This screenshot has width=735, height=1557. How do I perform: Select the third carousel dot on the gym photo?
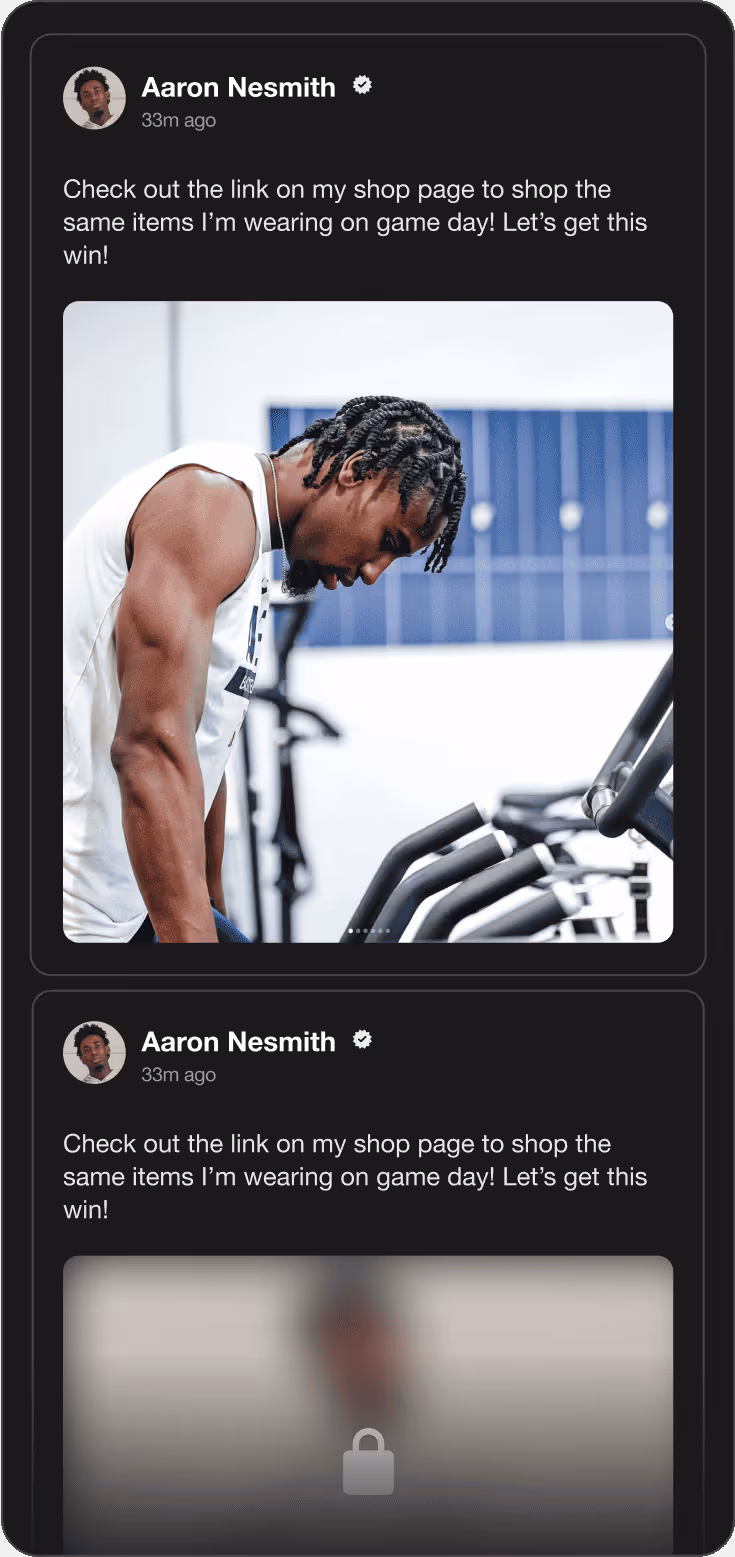coord(365,931)
